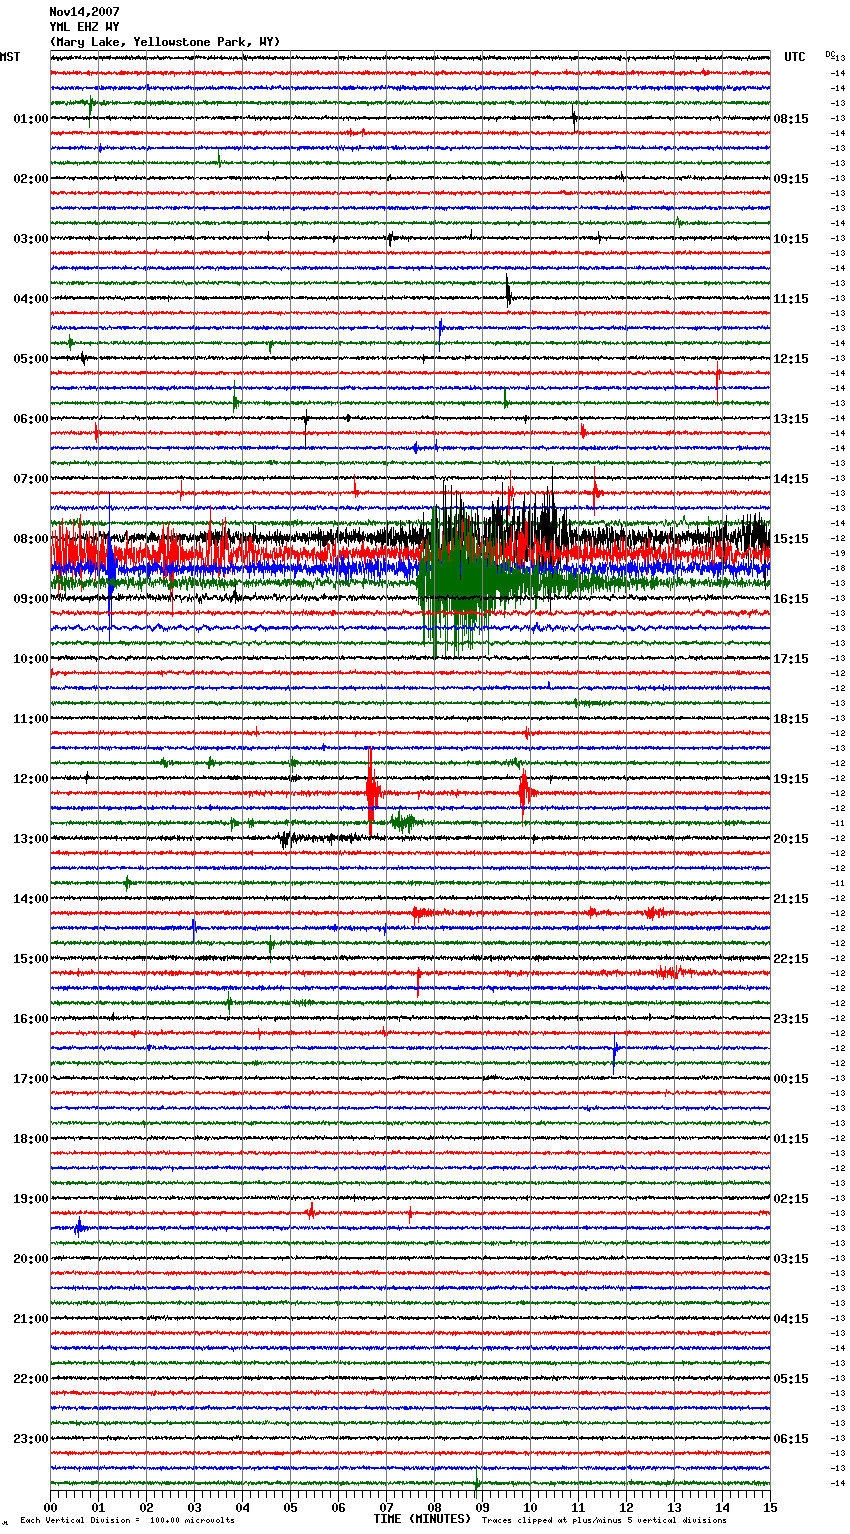Click the 04:00 MST hour label
The image size is (850, 1534).
coord(30,299)
